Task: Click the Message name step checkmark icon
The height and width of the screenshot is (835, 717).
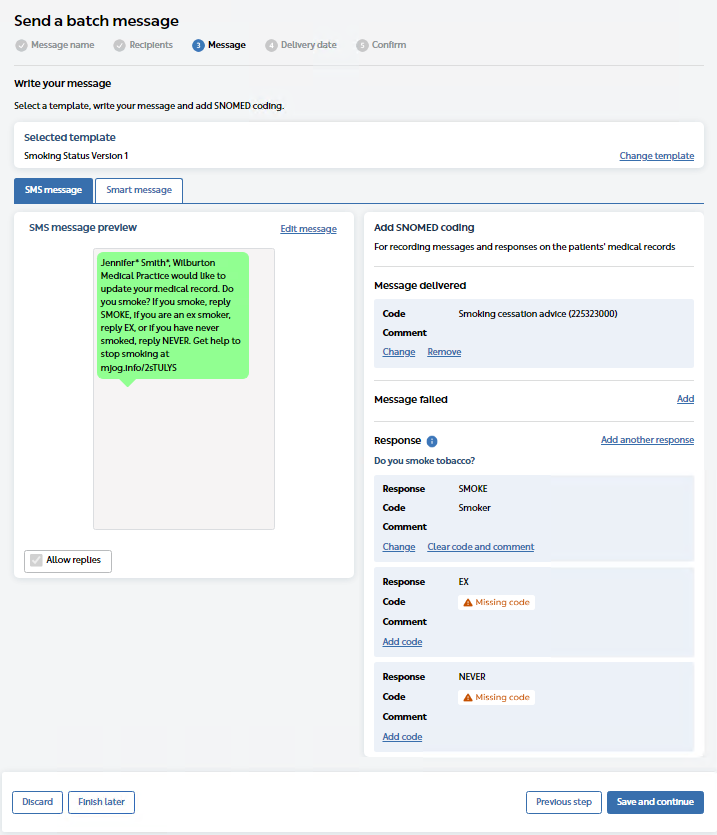Action: [x=21, y=45]
